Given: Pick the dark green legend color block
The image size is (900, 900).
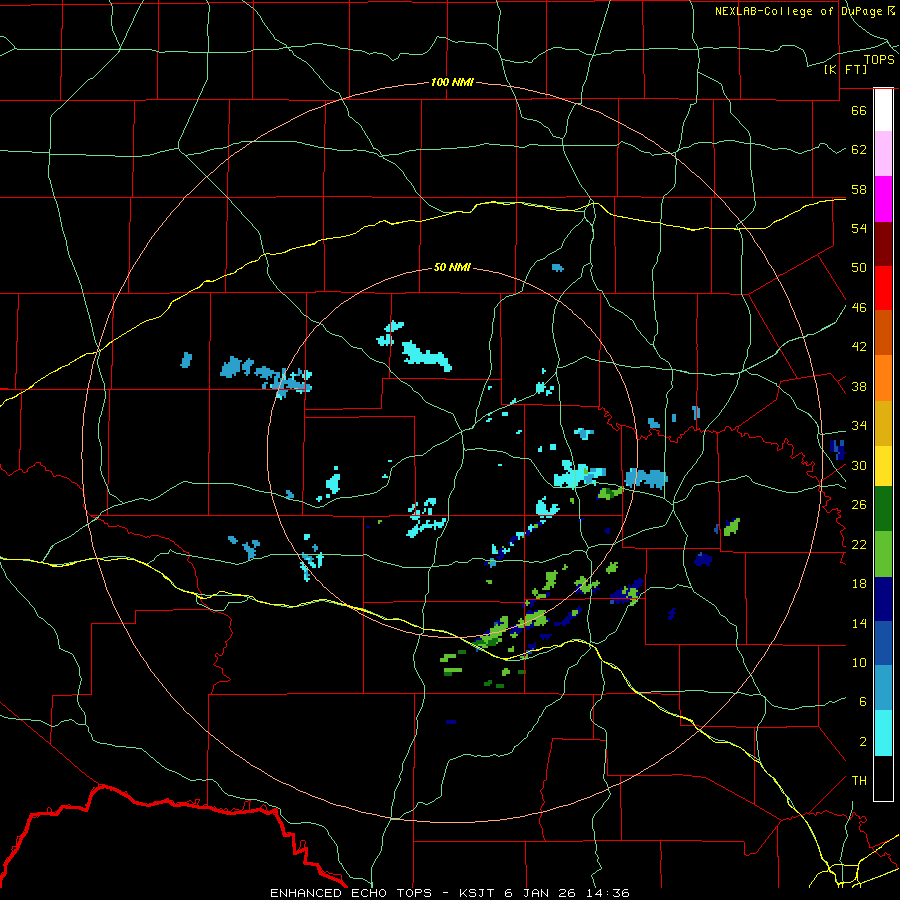Looking at the screenshot, I should 883,509.
